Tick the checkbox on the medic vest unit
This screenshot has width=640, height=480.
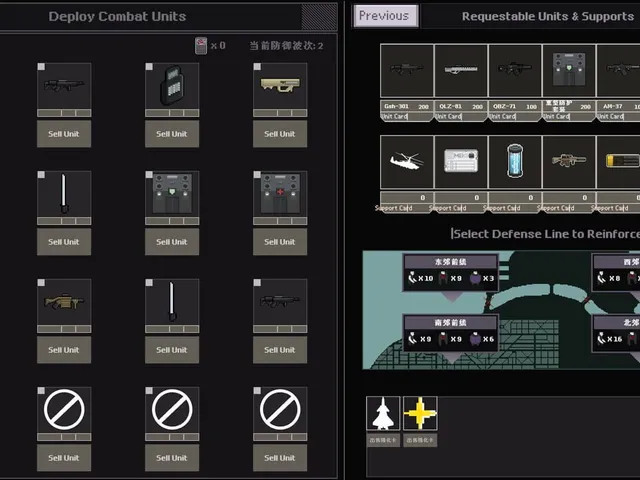(257, 175)
